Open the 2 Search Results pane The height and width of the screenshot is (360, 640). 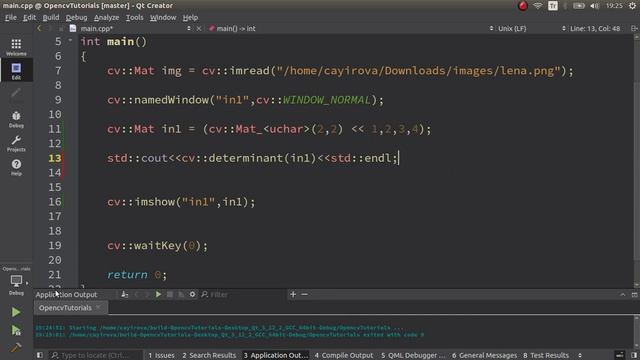(x=209, y=355)
